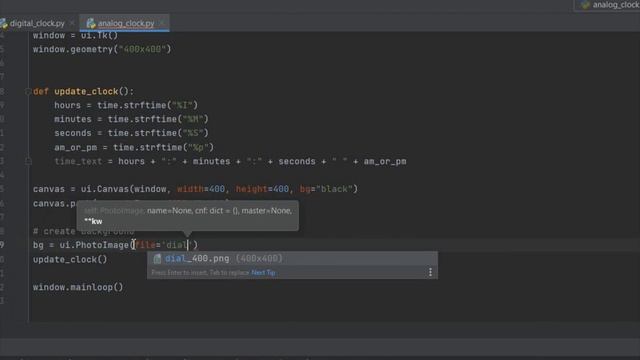
Task: Click 'width=400' in the Canvas call
Action: click(x=200, y=189)
